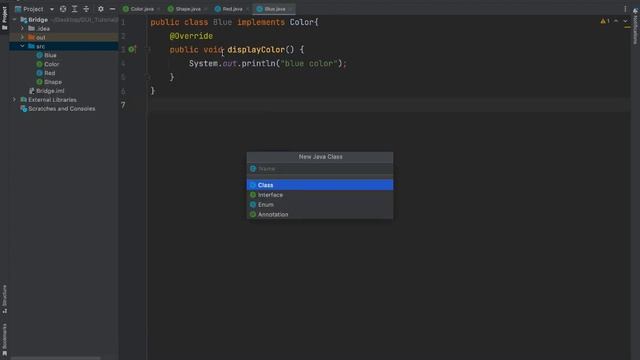
Task: Open the Project panel settings gear
Action: (101, 9)
